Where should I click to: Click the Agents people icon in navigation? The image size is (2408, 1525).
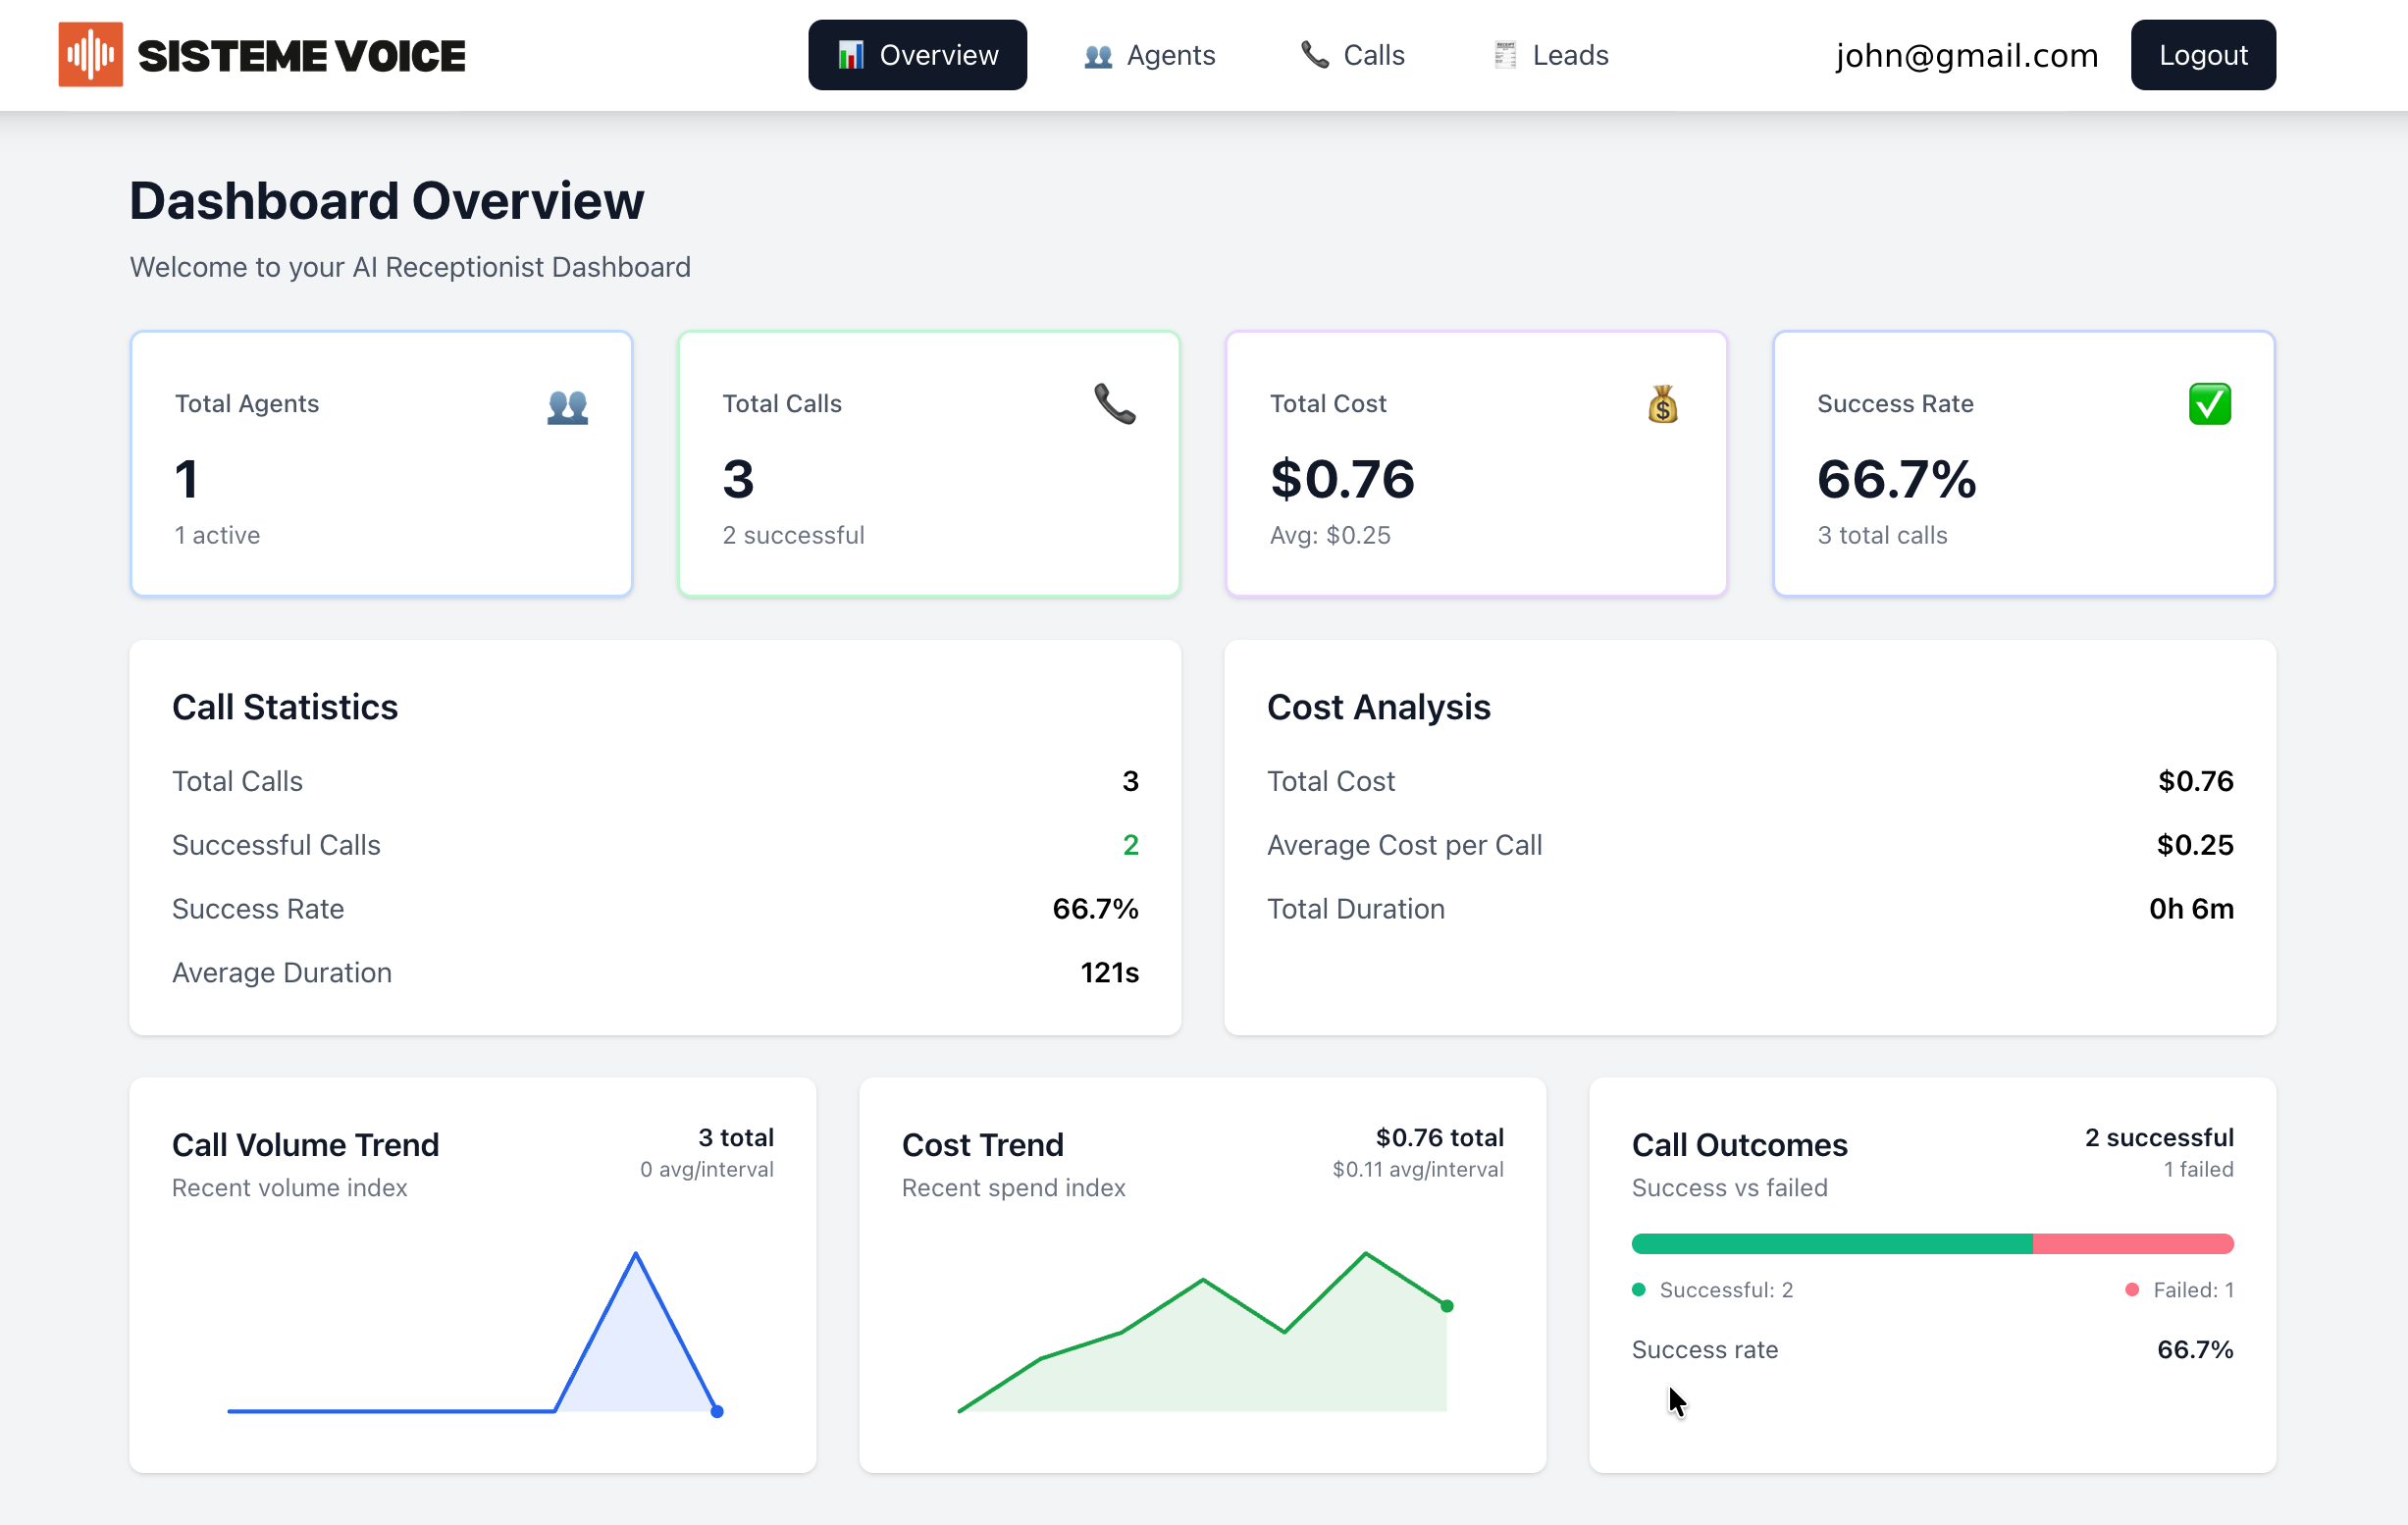1097,56
